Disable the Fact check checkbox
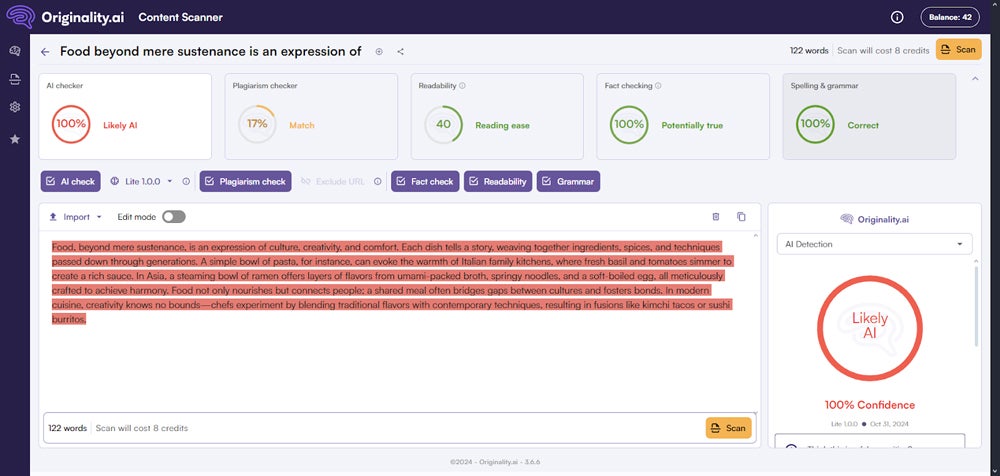 pyautogui.click(x=425, y=181)
